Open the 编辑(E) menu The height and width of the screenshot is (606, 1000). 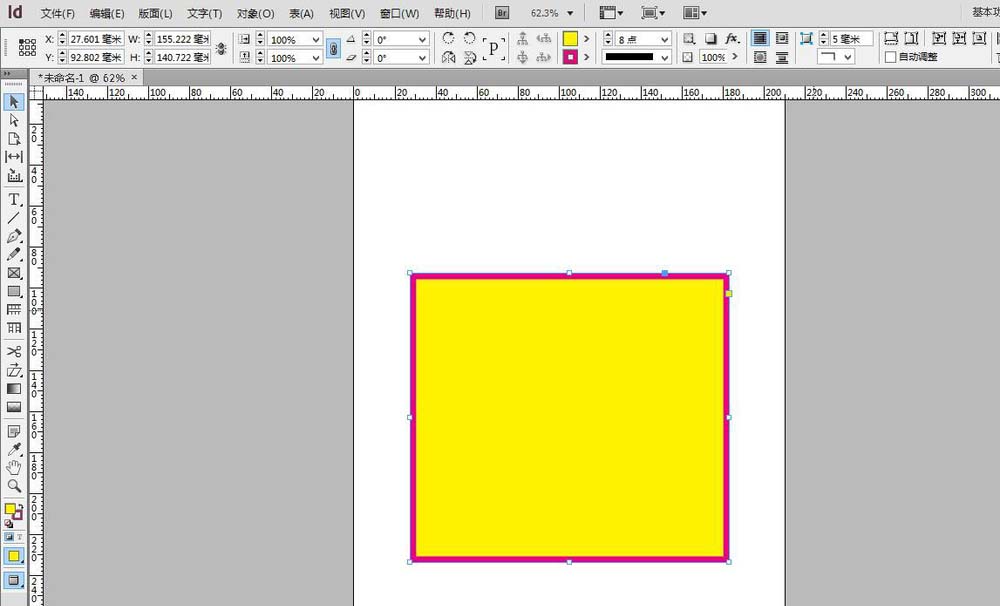[107, 13]
